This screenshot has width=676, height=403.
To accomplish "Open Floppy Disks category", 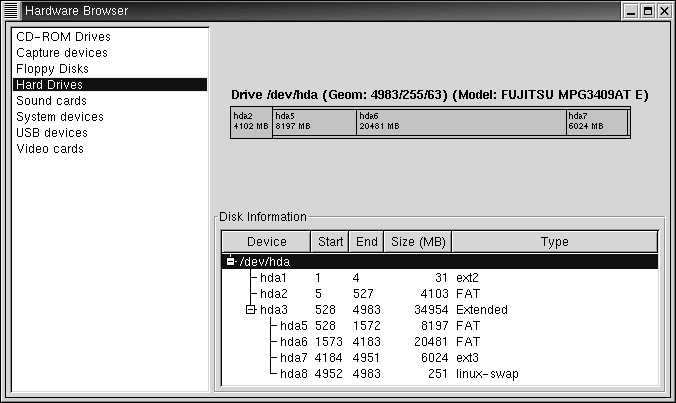I will point(52,69).
